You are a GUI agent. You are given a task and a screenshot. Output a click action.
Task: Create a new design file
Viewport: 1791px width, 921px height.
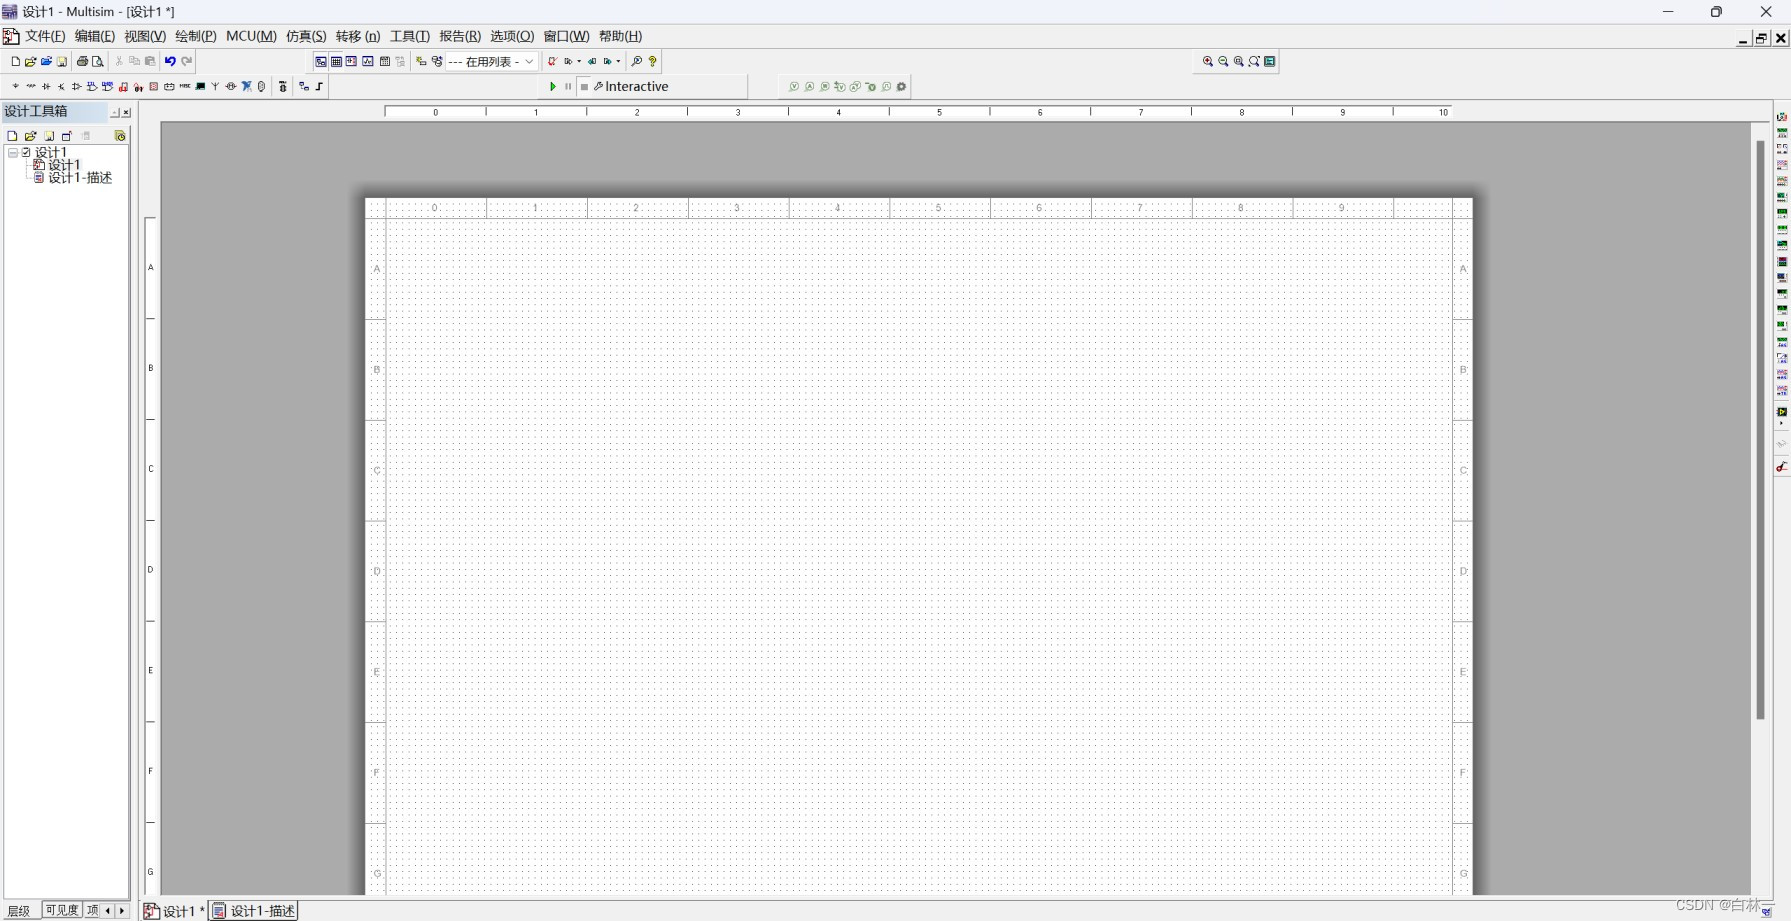click(15, 61)
